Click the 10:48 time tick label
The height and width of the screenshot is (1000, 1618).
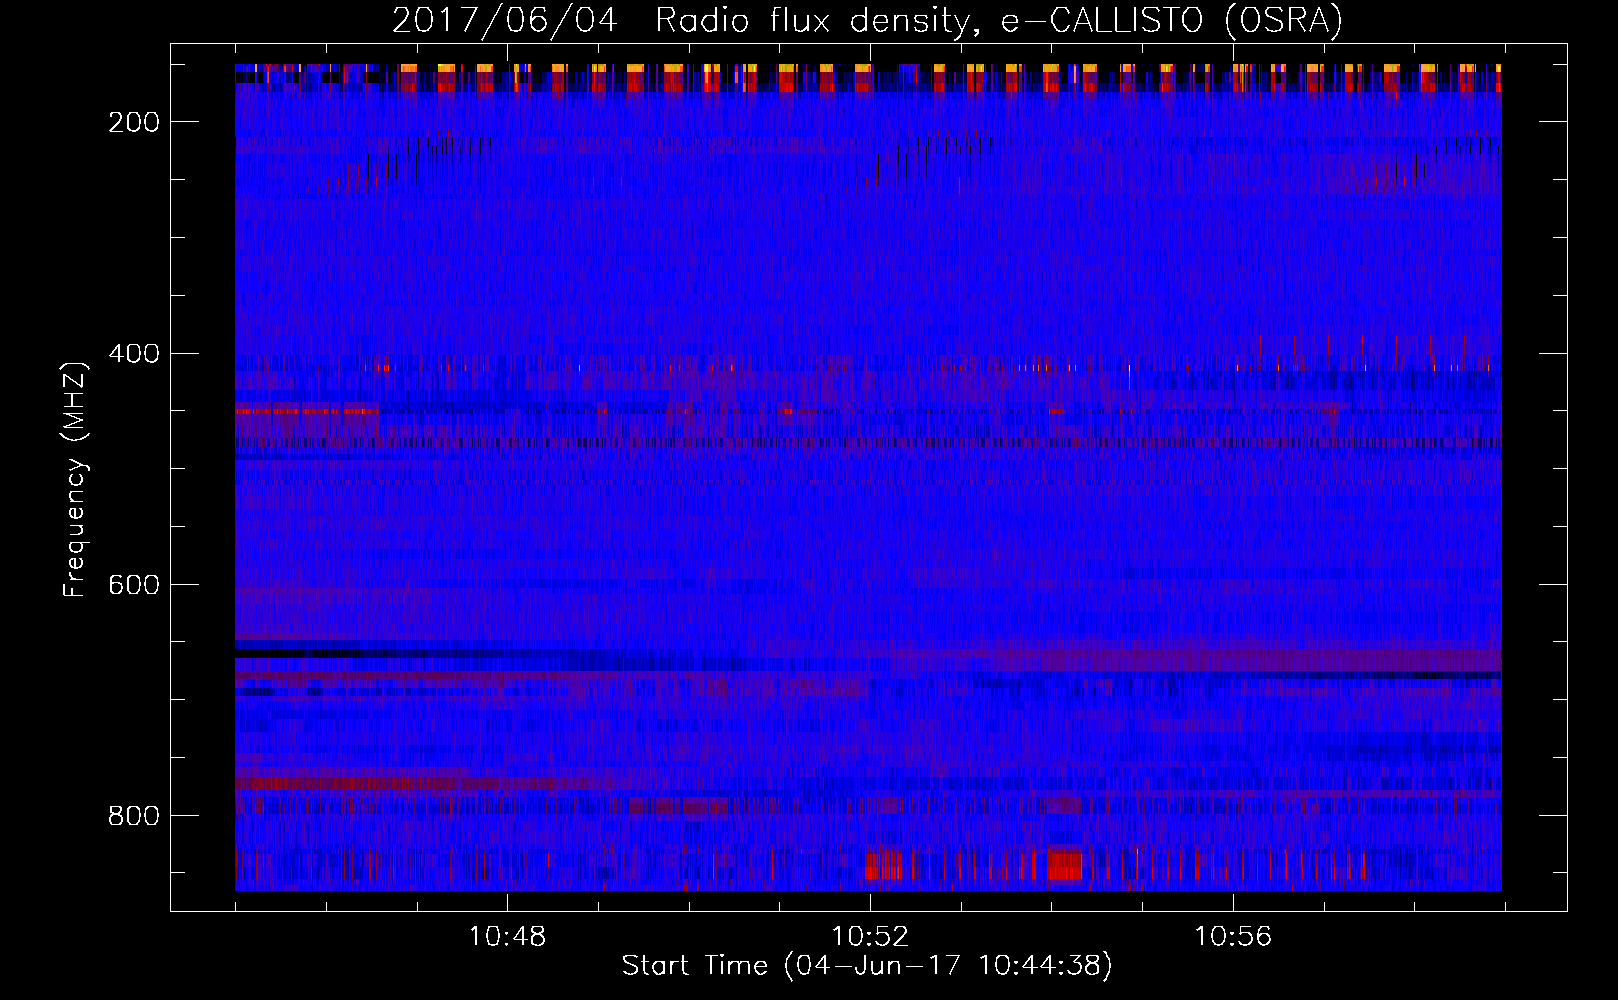pos(507,936)
